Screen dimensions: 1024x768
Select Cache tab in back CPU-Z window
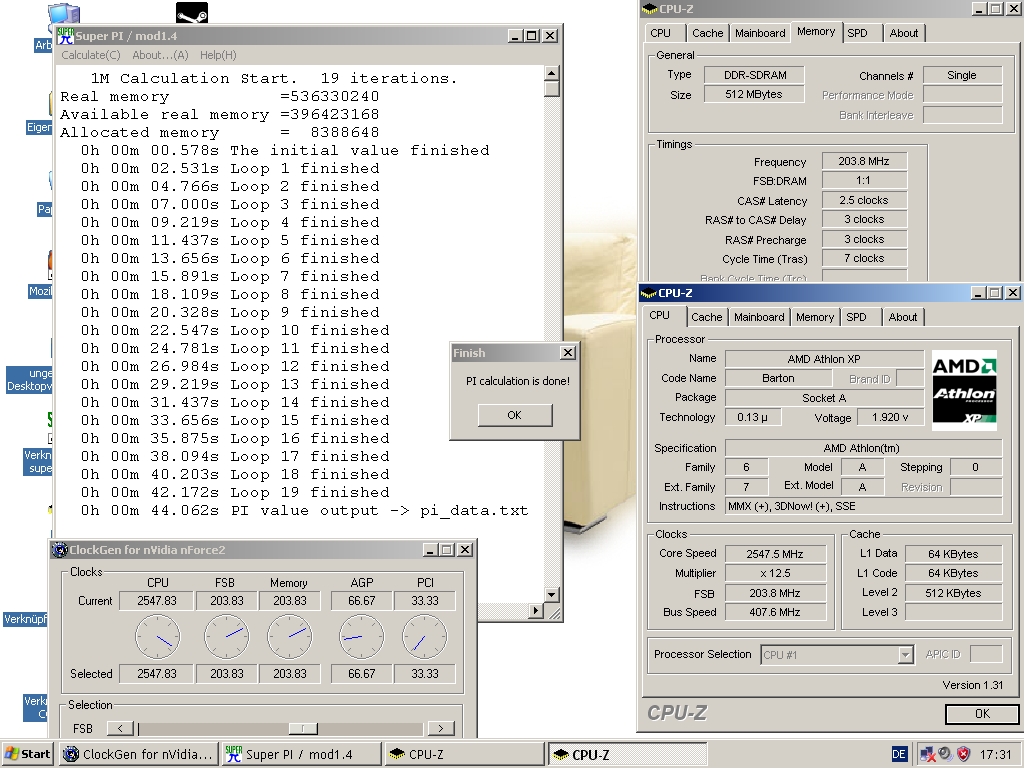(707, 33)
